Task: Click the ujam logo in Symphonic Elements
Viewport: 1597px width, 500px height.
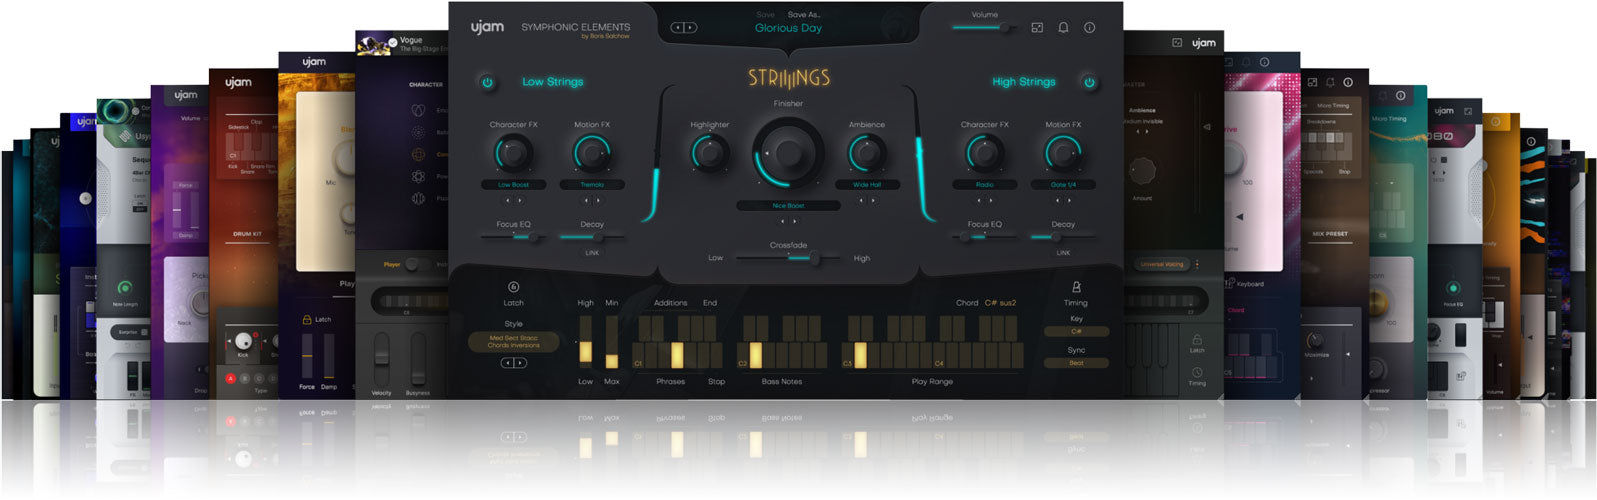Action: pyautogui.click(x=488, y=27)
